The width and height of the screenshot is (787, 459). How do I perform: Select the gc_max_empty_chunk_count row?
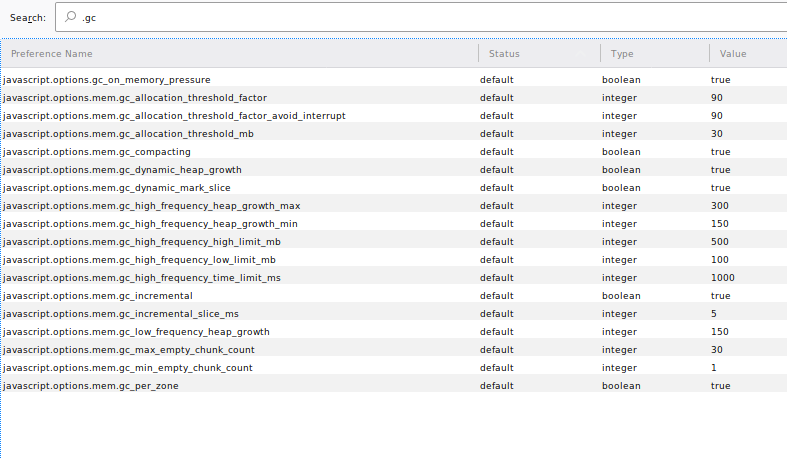[x=128, y=349]
